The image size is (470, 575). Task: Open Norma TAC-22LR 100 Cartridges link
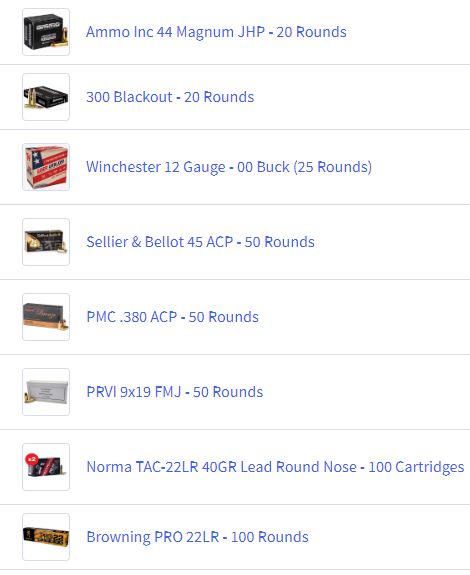[276, 467]
